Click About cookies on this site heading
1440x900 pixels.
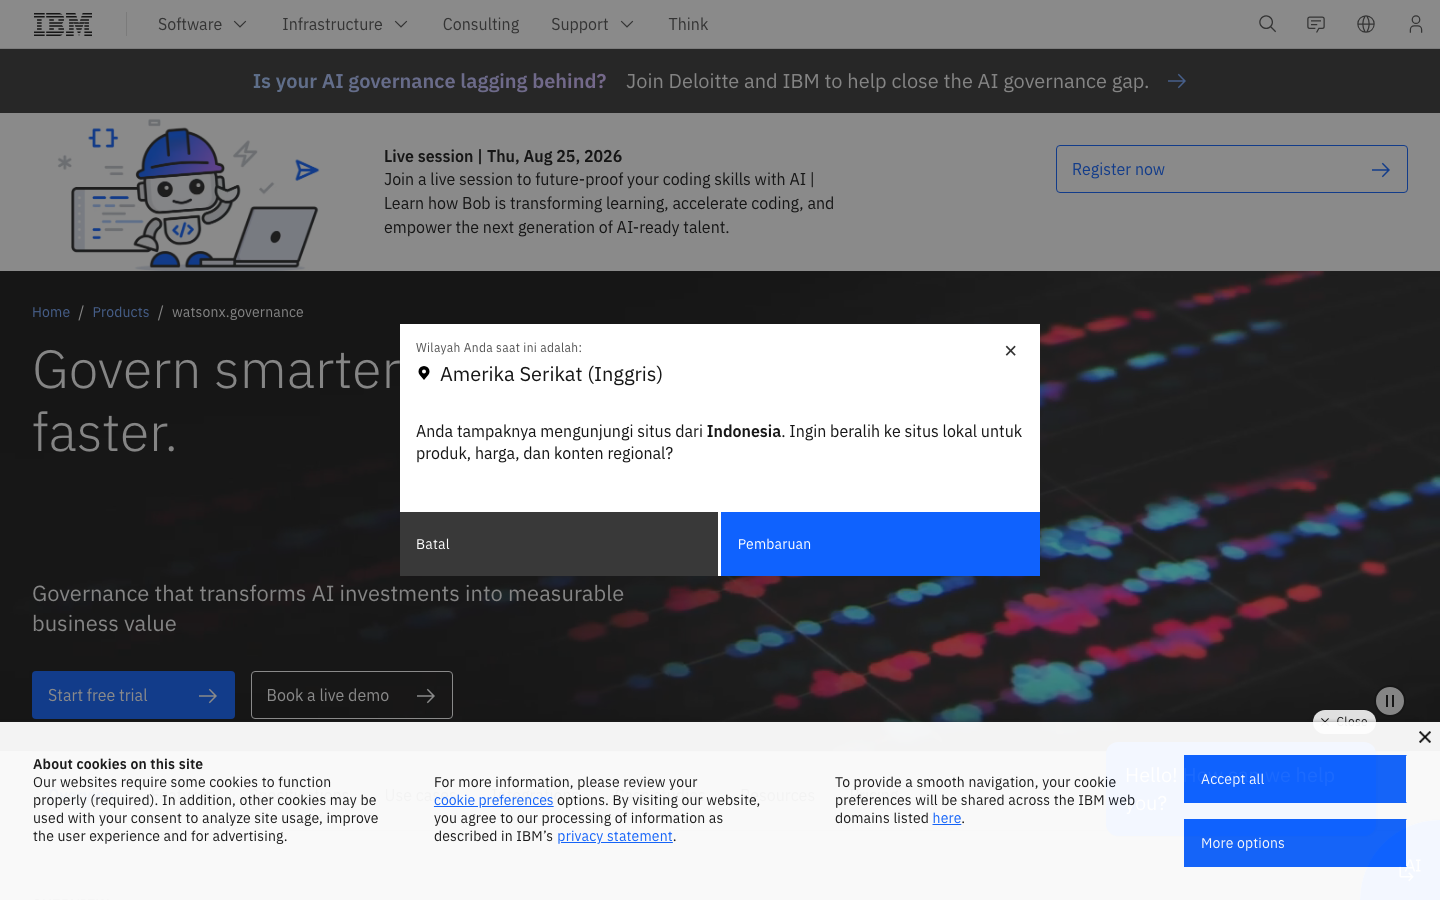[118, 764]
